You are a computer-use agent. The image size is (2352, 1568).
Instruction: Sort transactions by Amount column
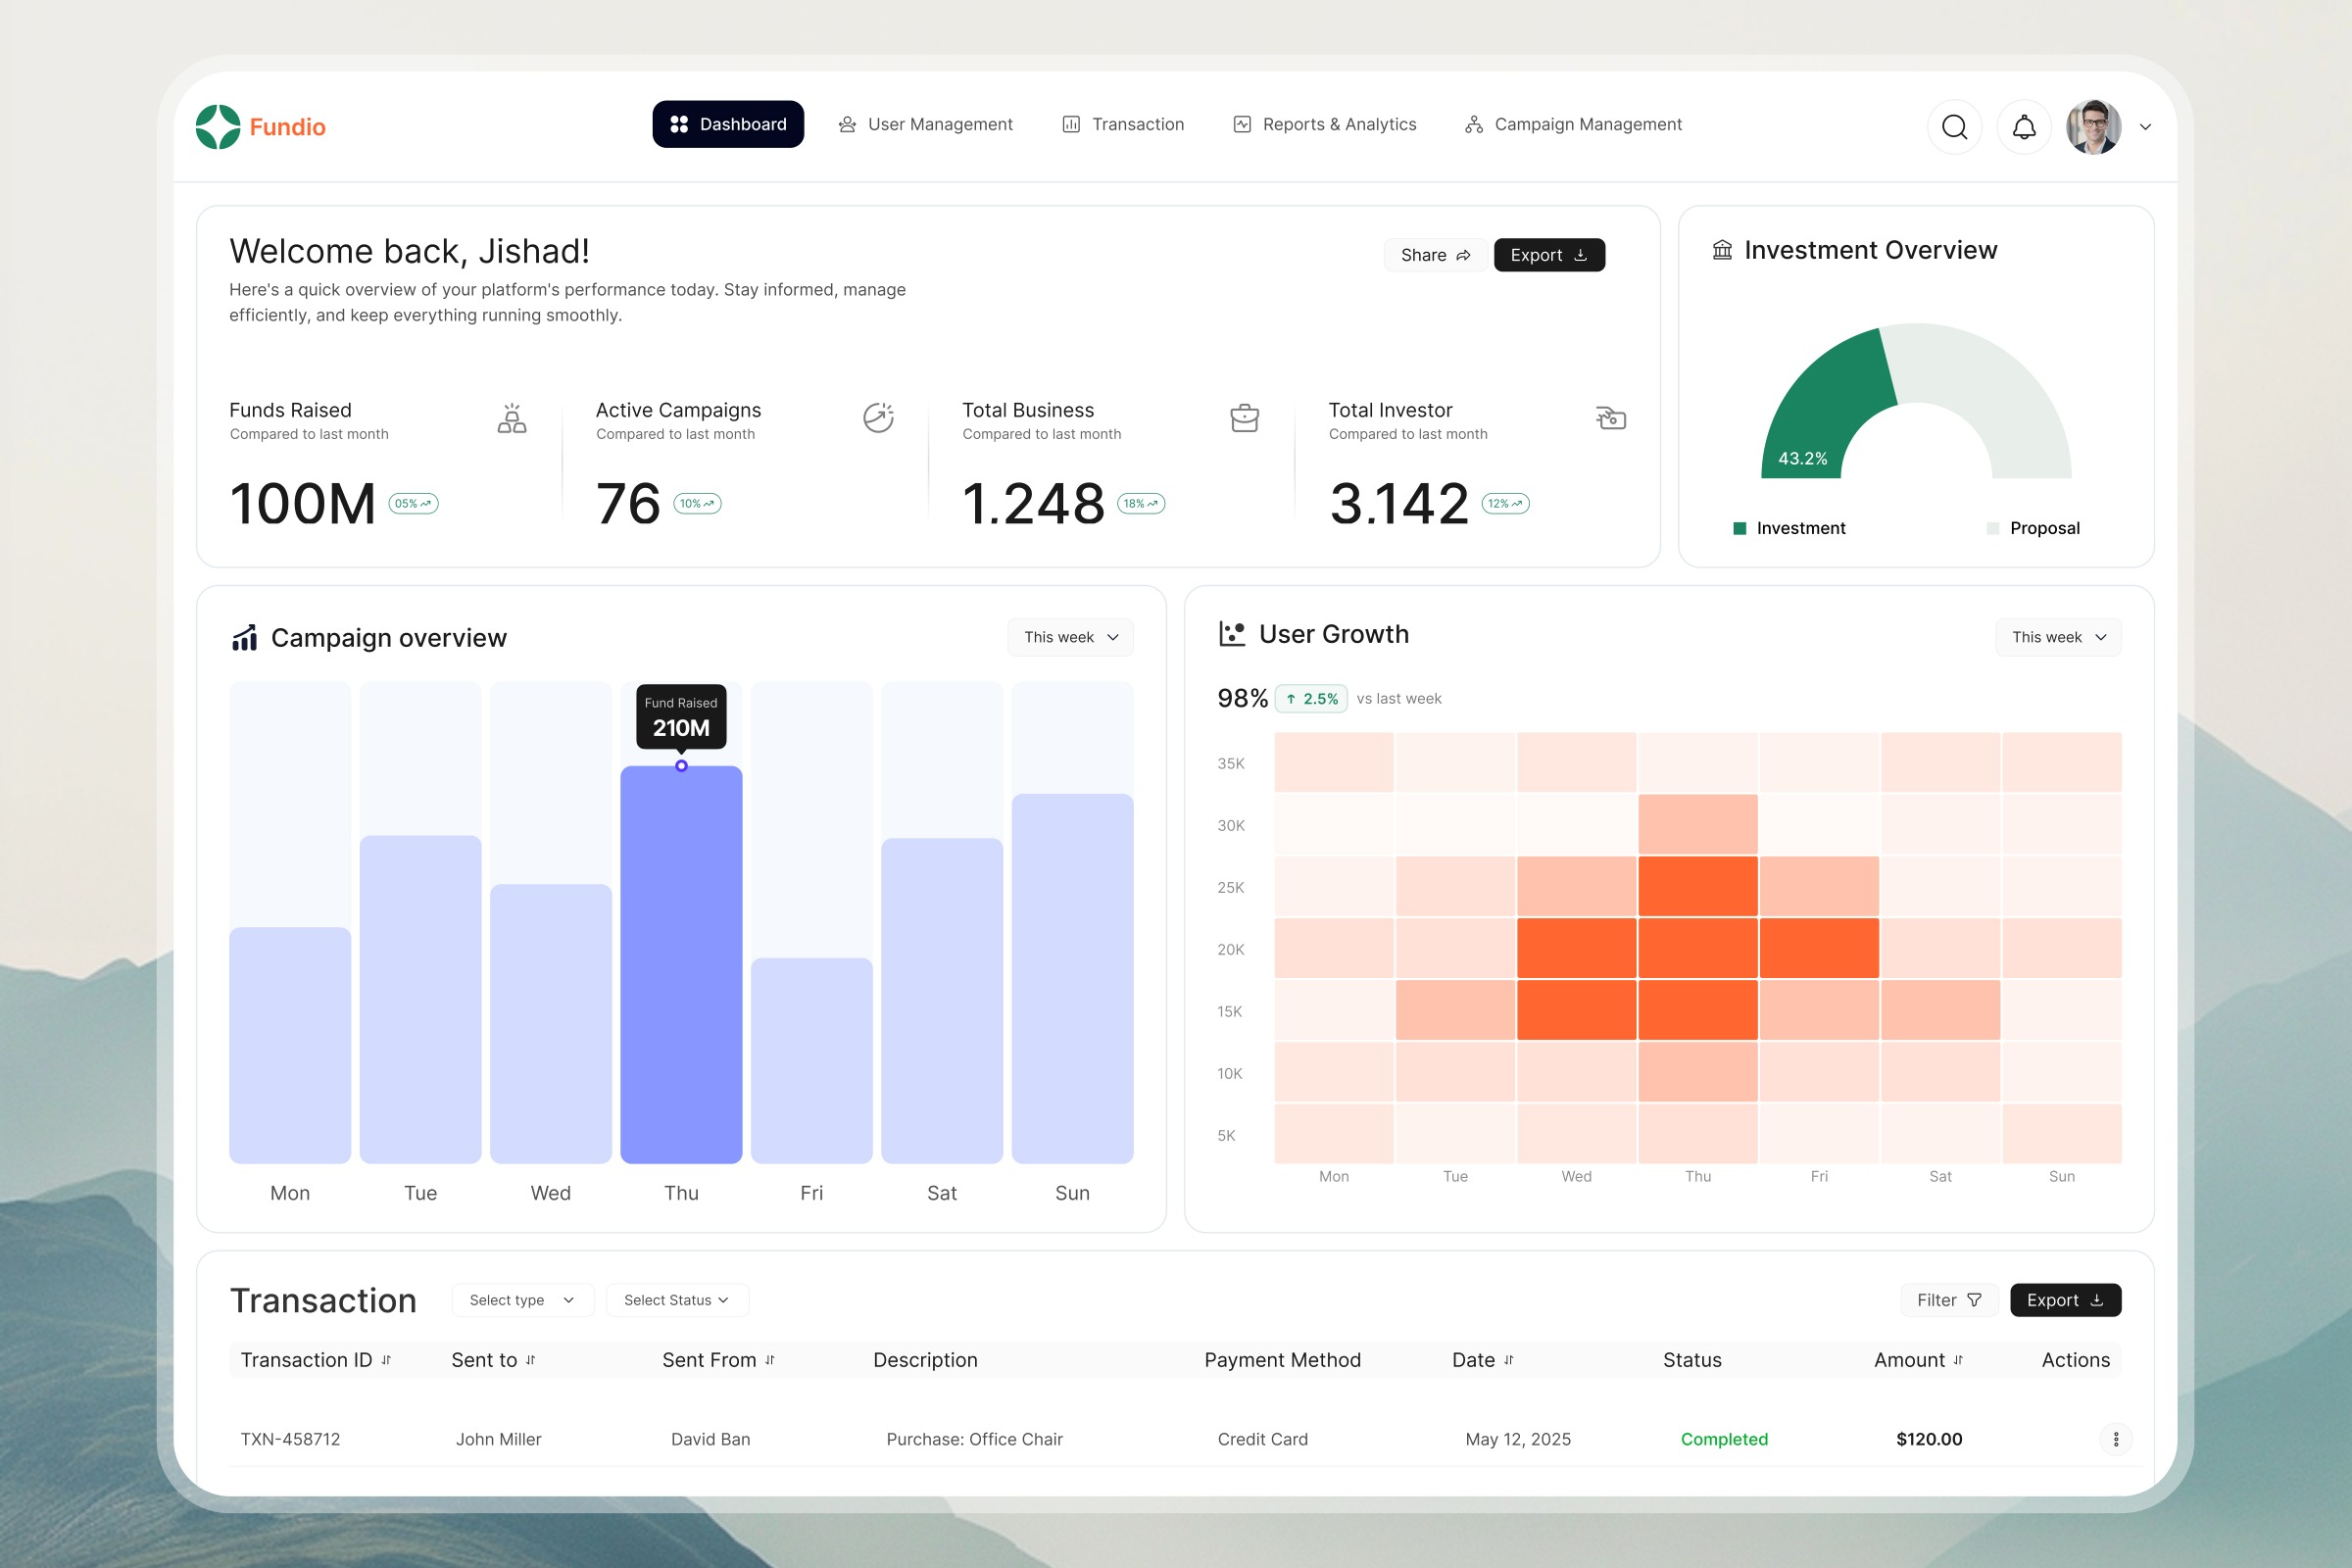[x=1958, y=1360]
